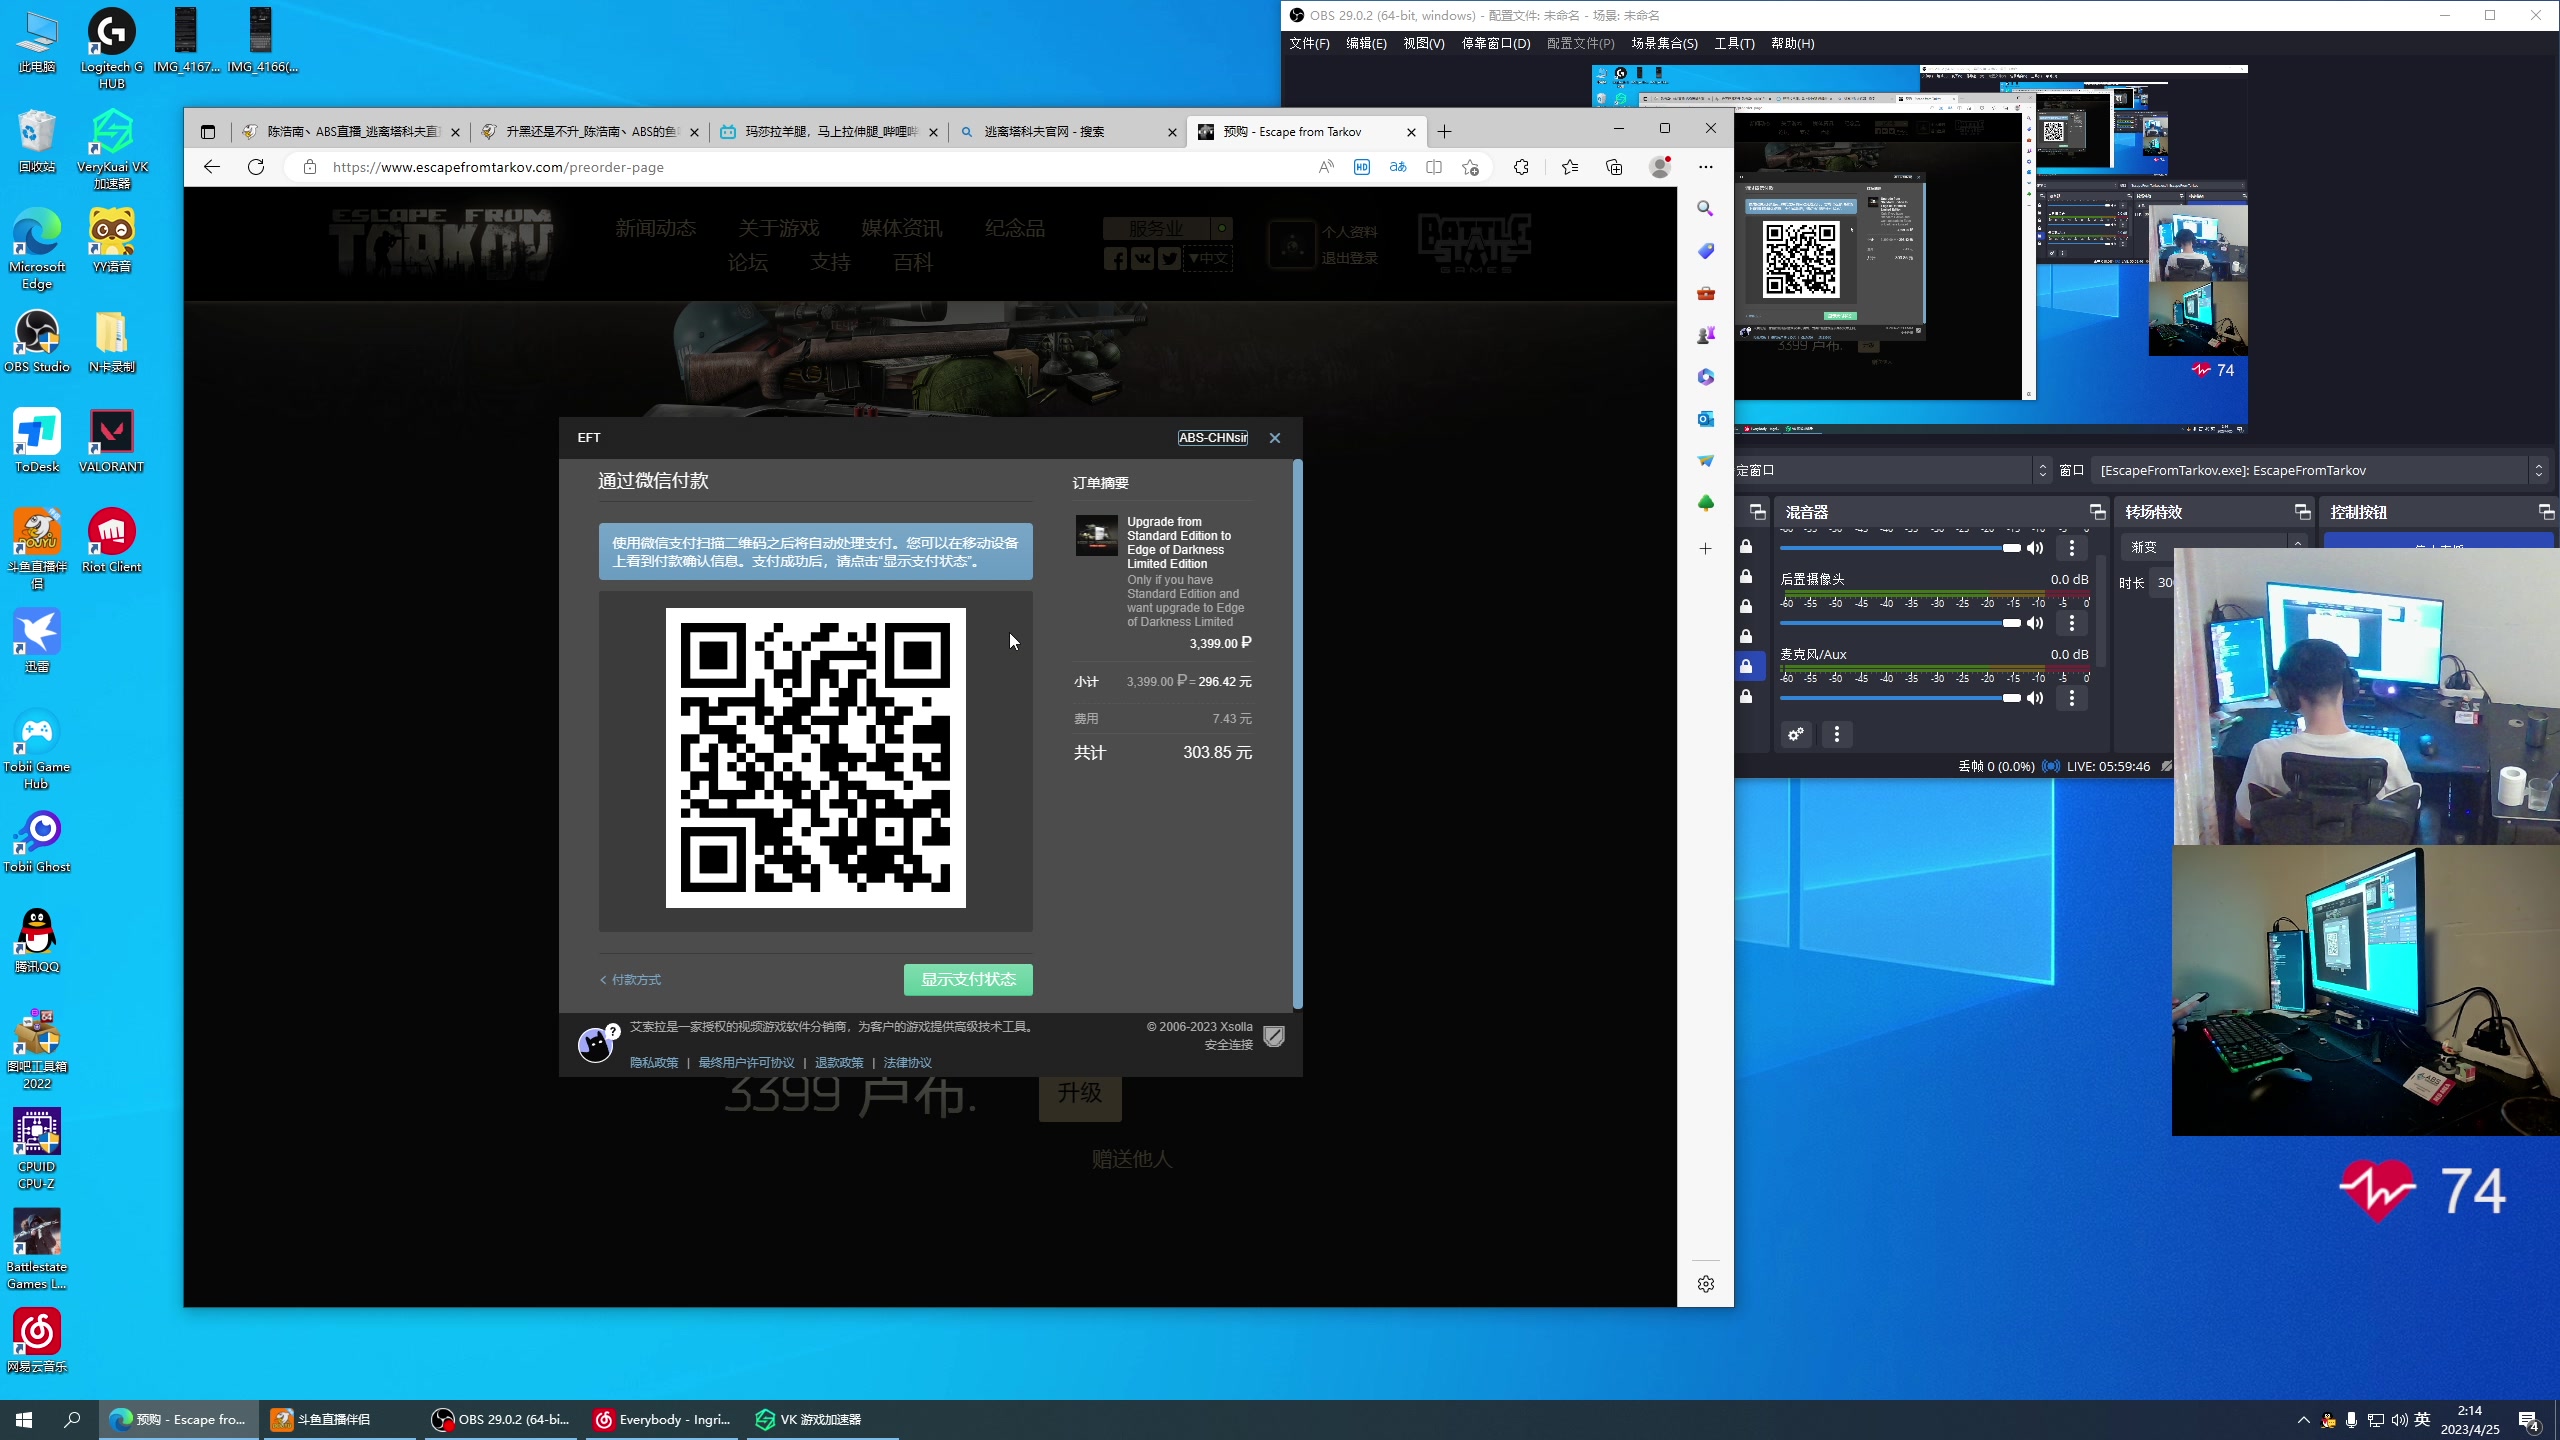Open 后置摄像头 channel three-dot menu
This screenshot has width=2560, height=1440.
tap(2072, 623)
